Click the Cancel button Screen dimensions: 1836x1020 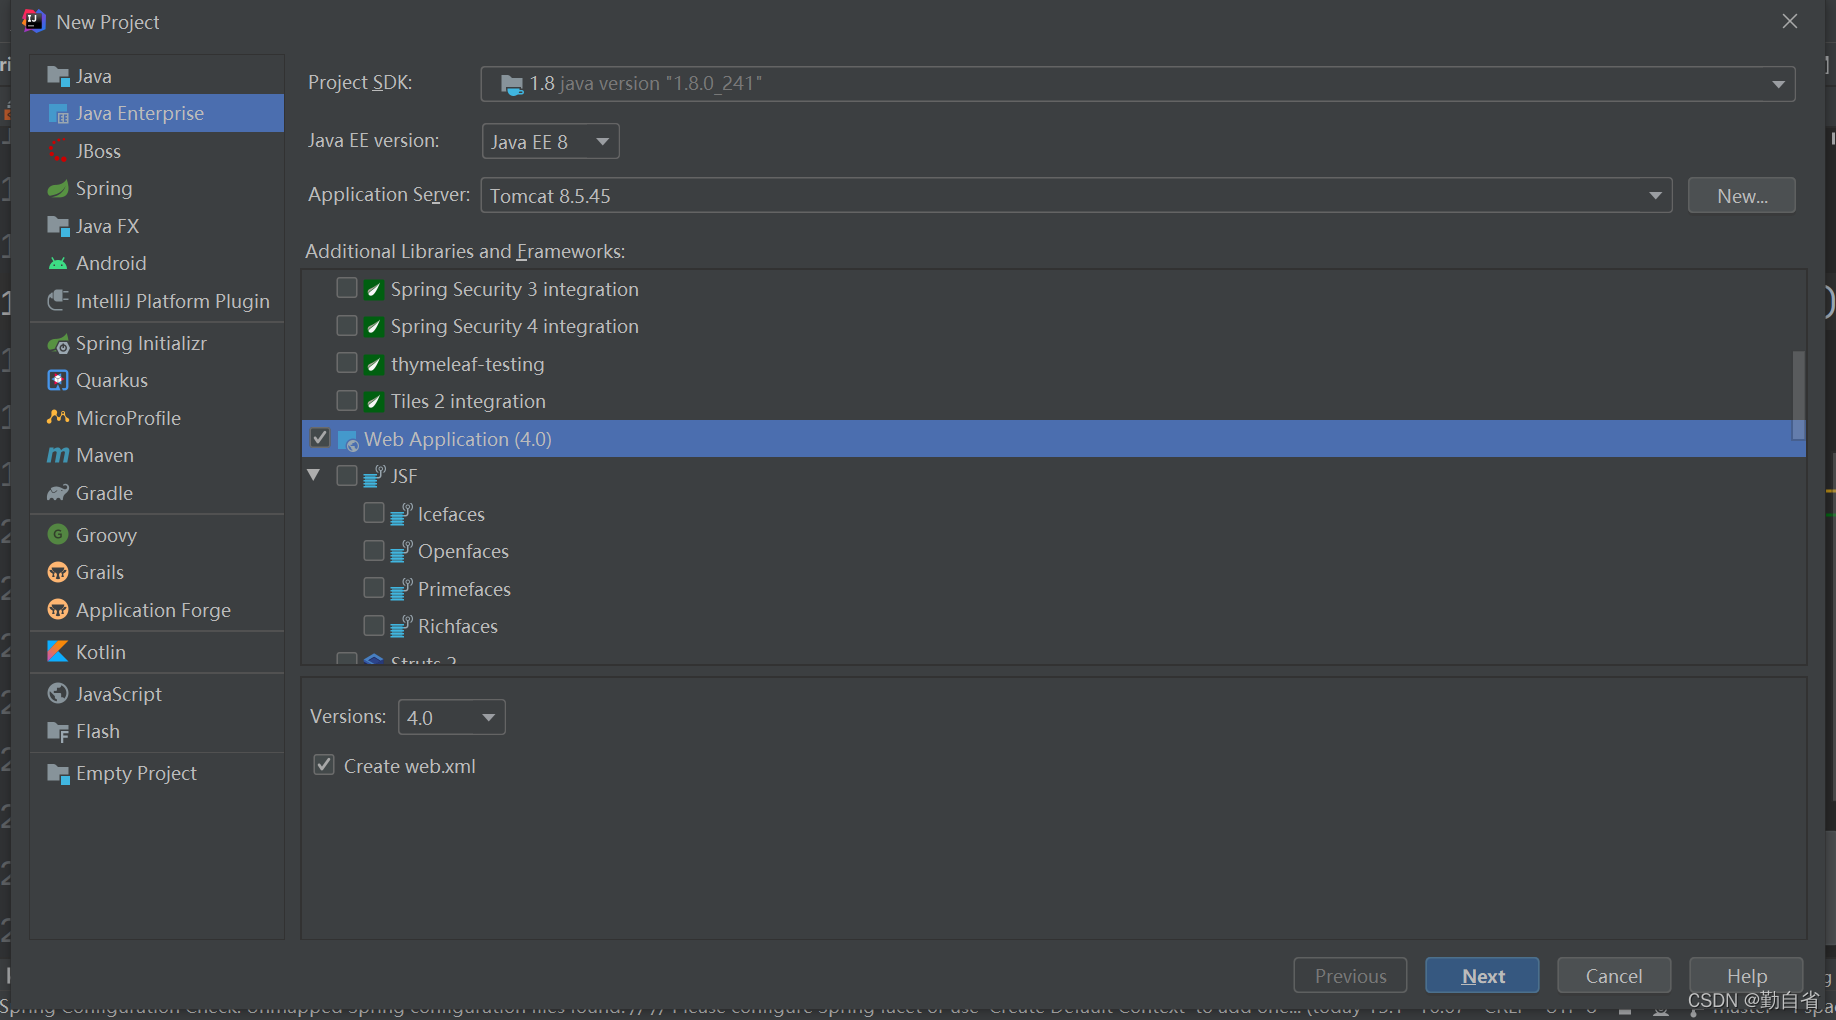point(1613,976)
